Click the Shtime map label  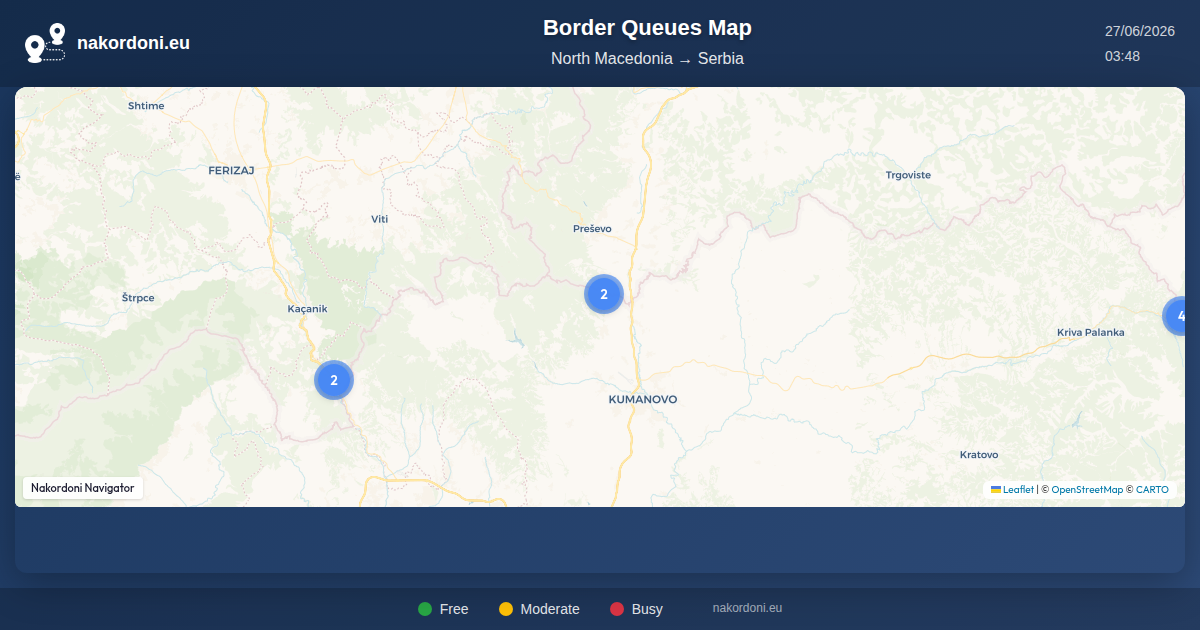[146, 106]
